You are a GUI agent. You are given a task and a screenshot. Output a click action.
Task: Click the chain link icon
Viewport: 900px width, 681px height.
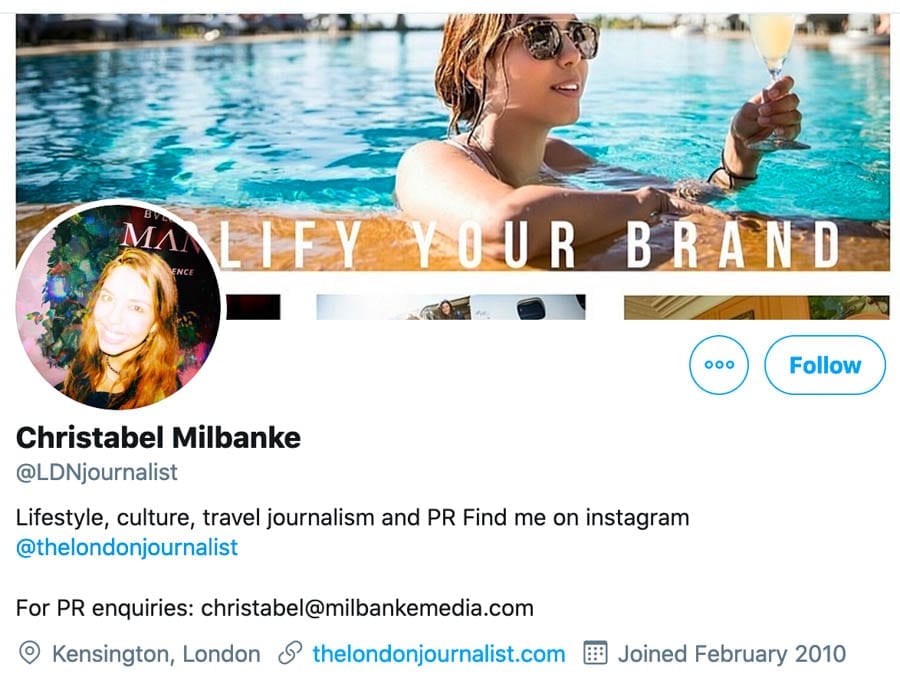(290, 654)
